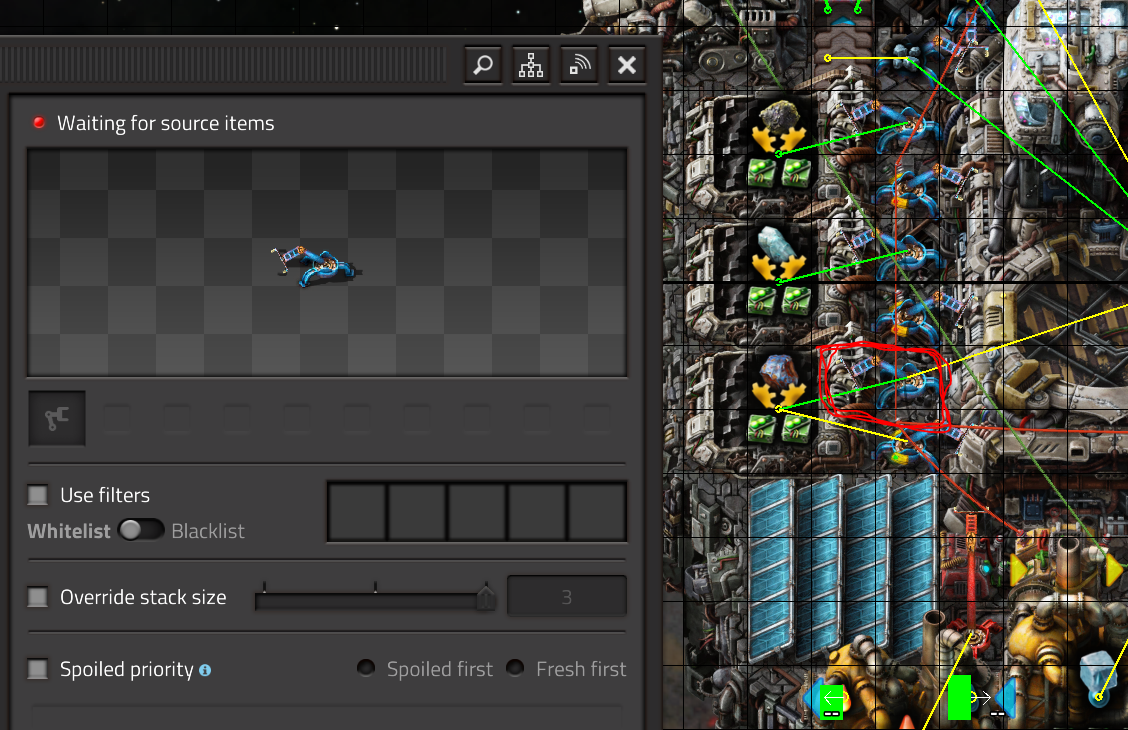Select the Fresh first radio button
This screenshot has height=730, width=1128.
tap(514, 668)
